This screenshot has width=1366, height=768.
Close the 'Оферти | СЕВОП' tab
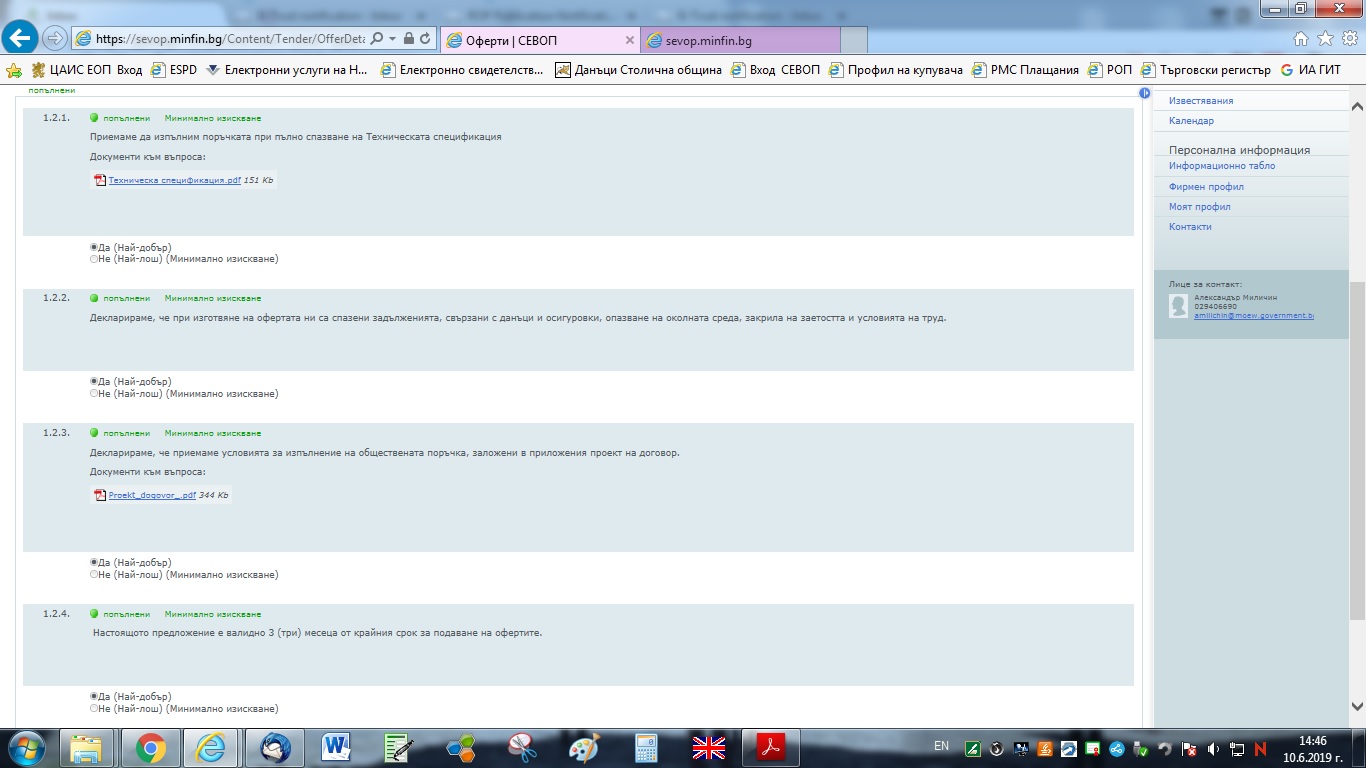click(x=629, y=40)
